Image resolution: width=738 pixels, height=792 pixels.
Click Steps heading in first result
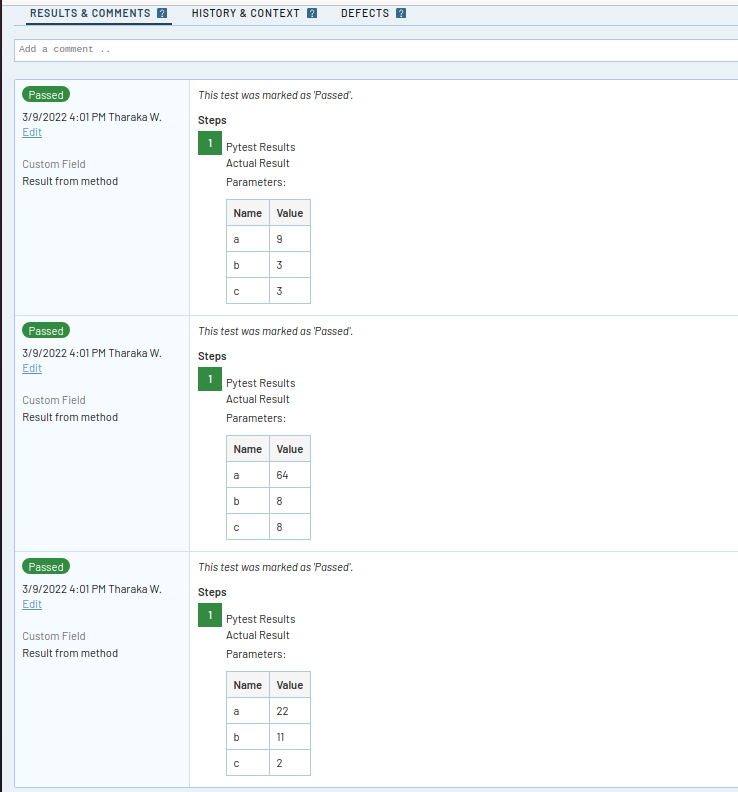[x=212, y=120]
